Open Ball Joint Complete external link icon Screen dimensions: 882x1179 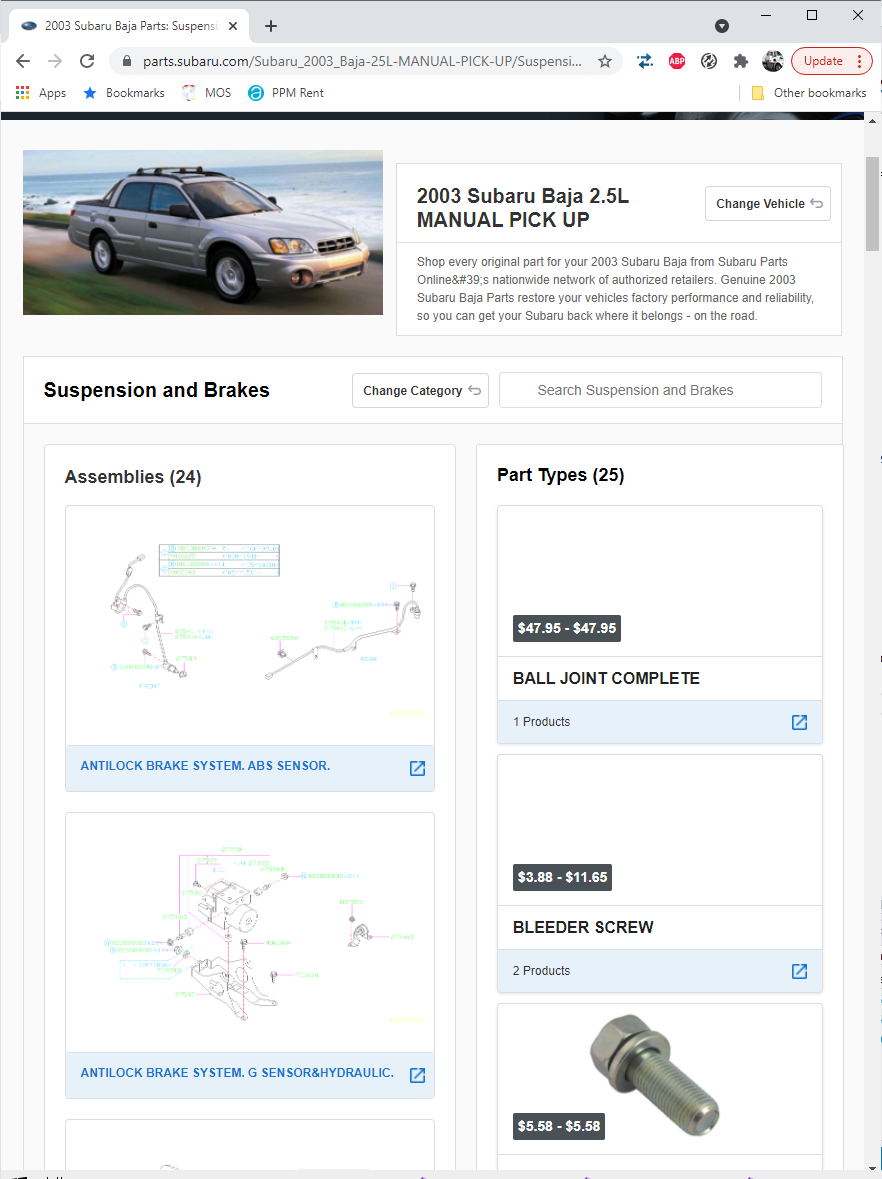point(799,723)
